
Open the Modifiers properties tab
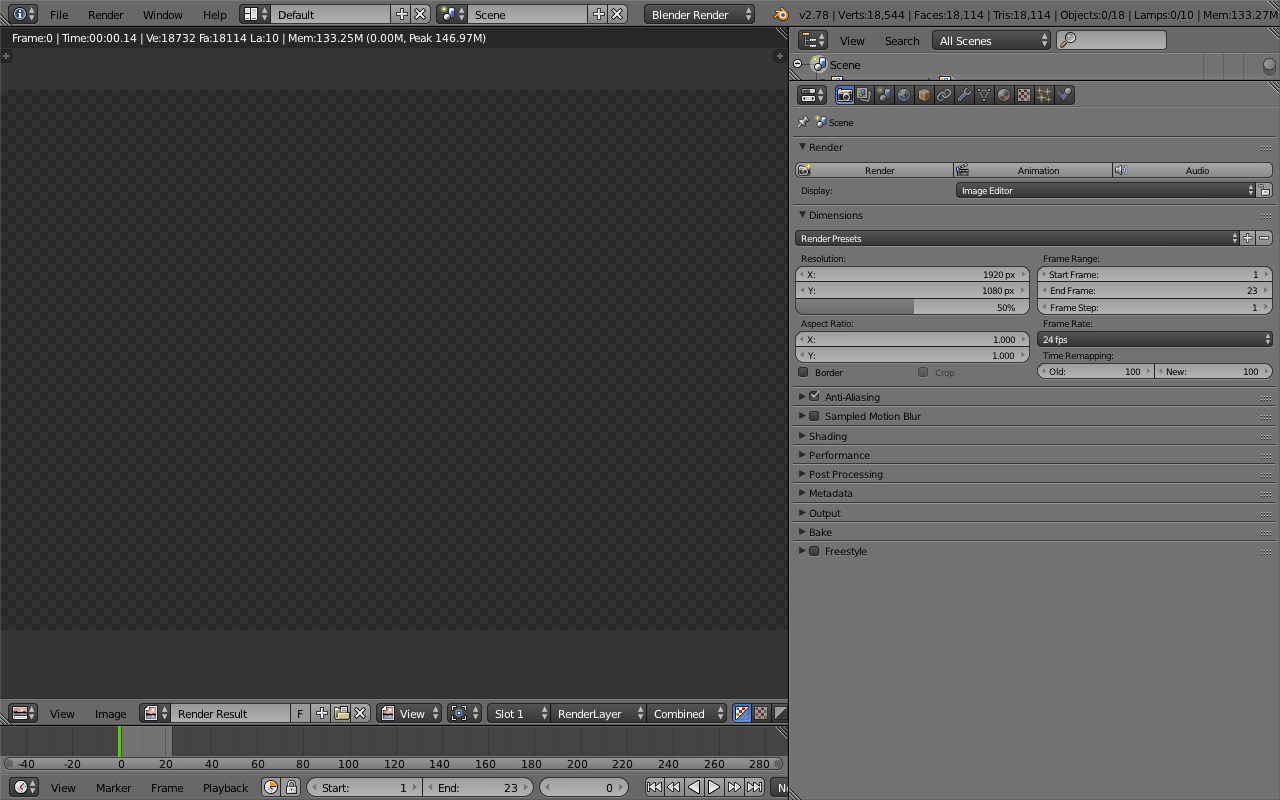[964, 94]
